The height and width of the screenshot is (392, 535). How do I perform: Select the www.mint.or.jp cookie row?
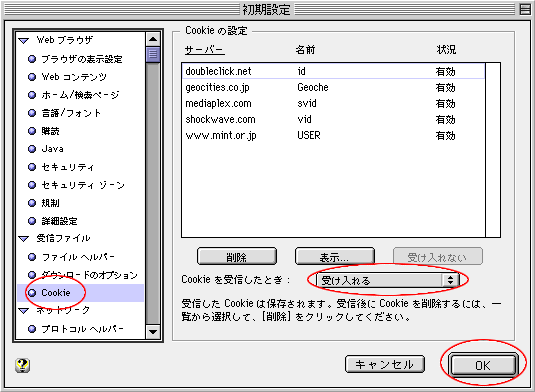(333, 136)
